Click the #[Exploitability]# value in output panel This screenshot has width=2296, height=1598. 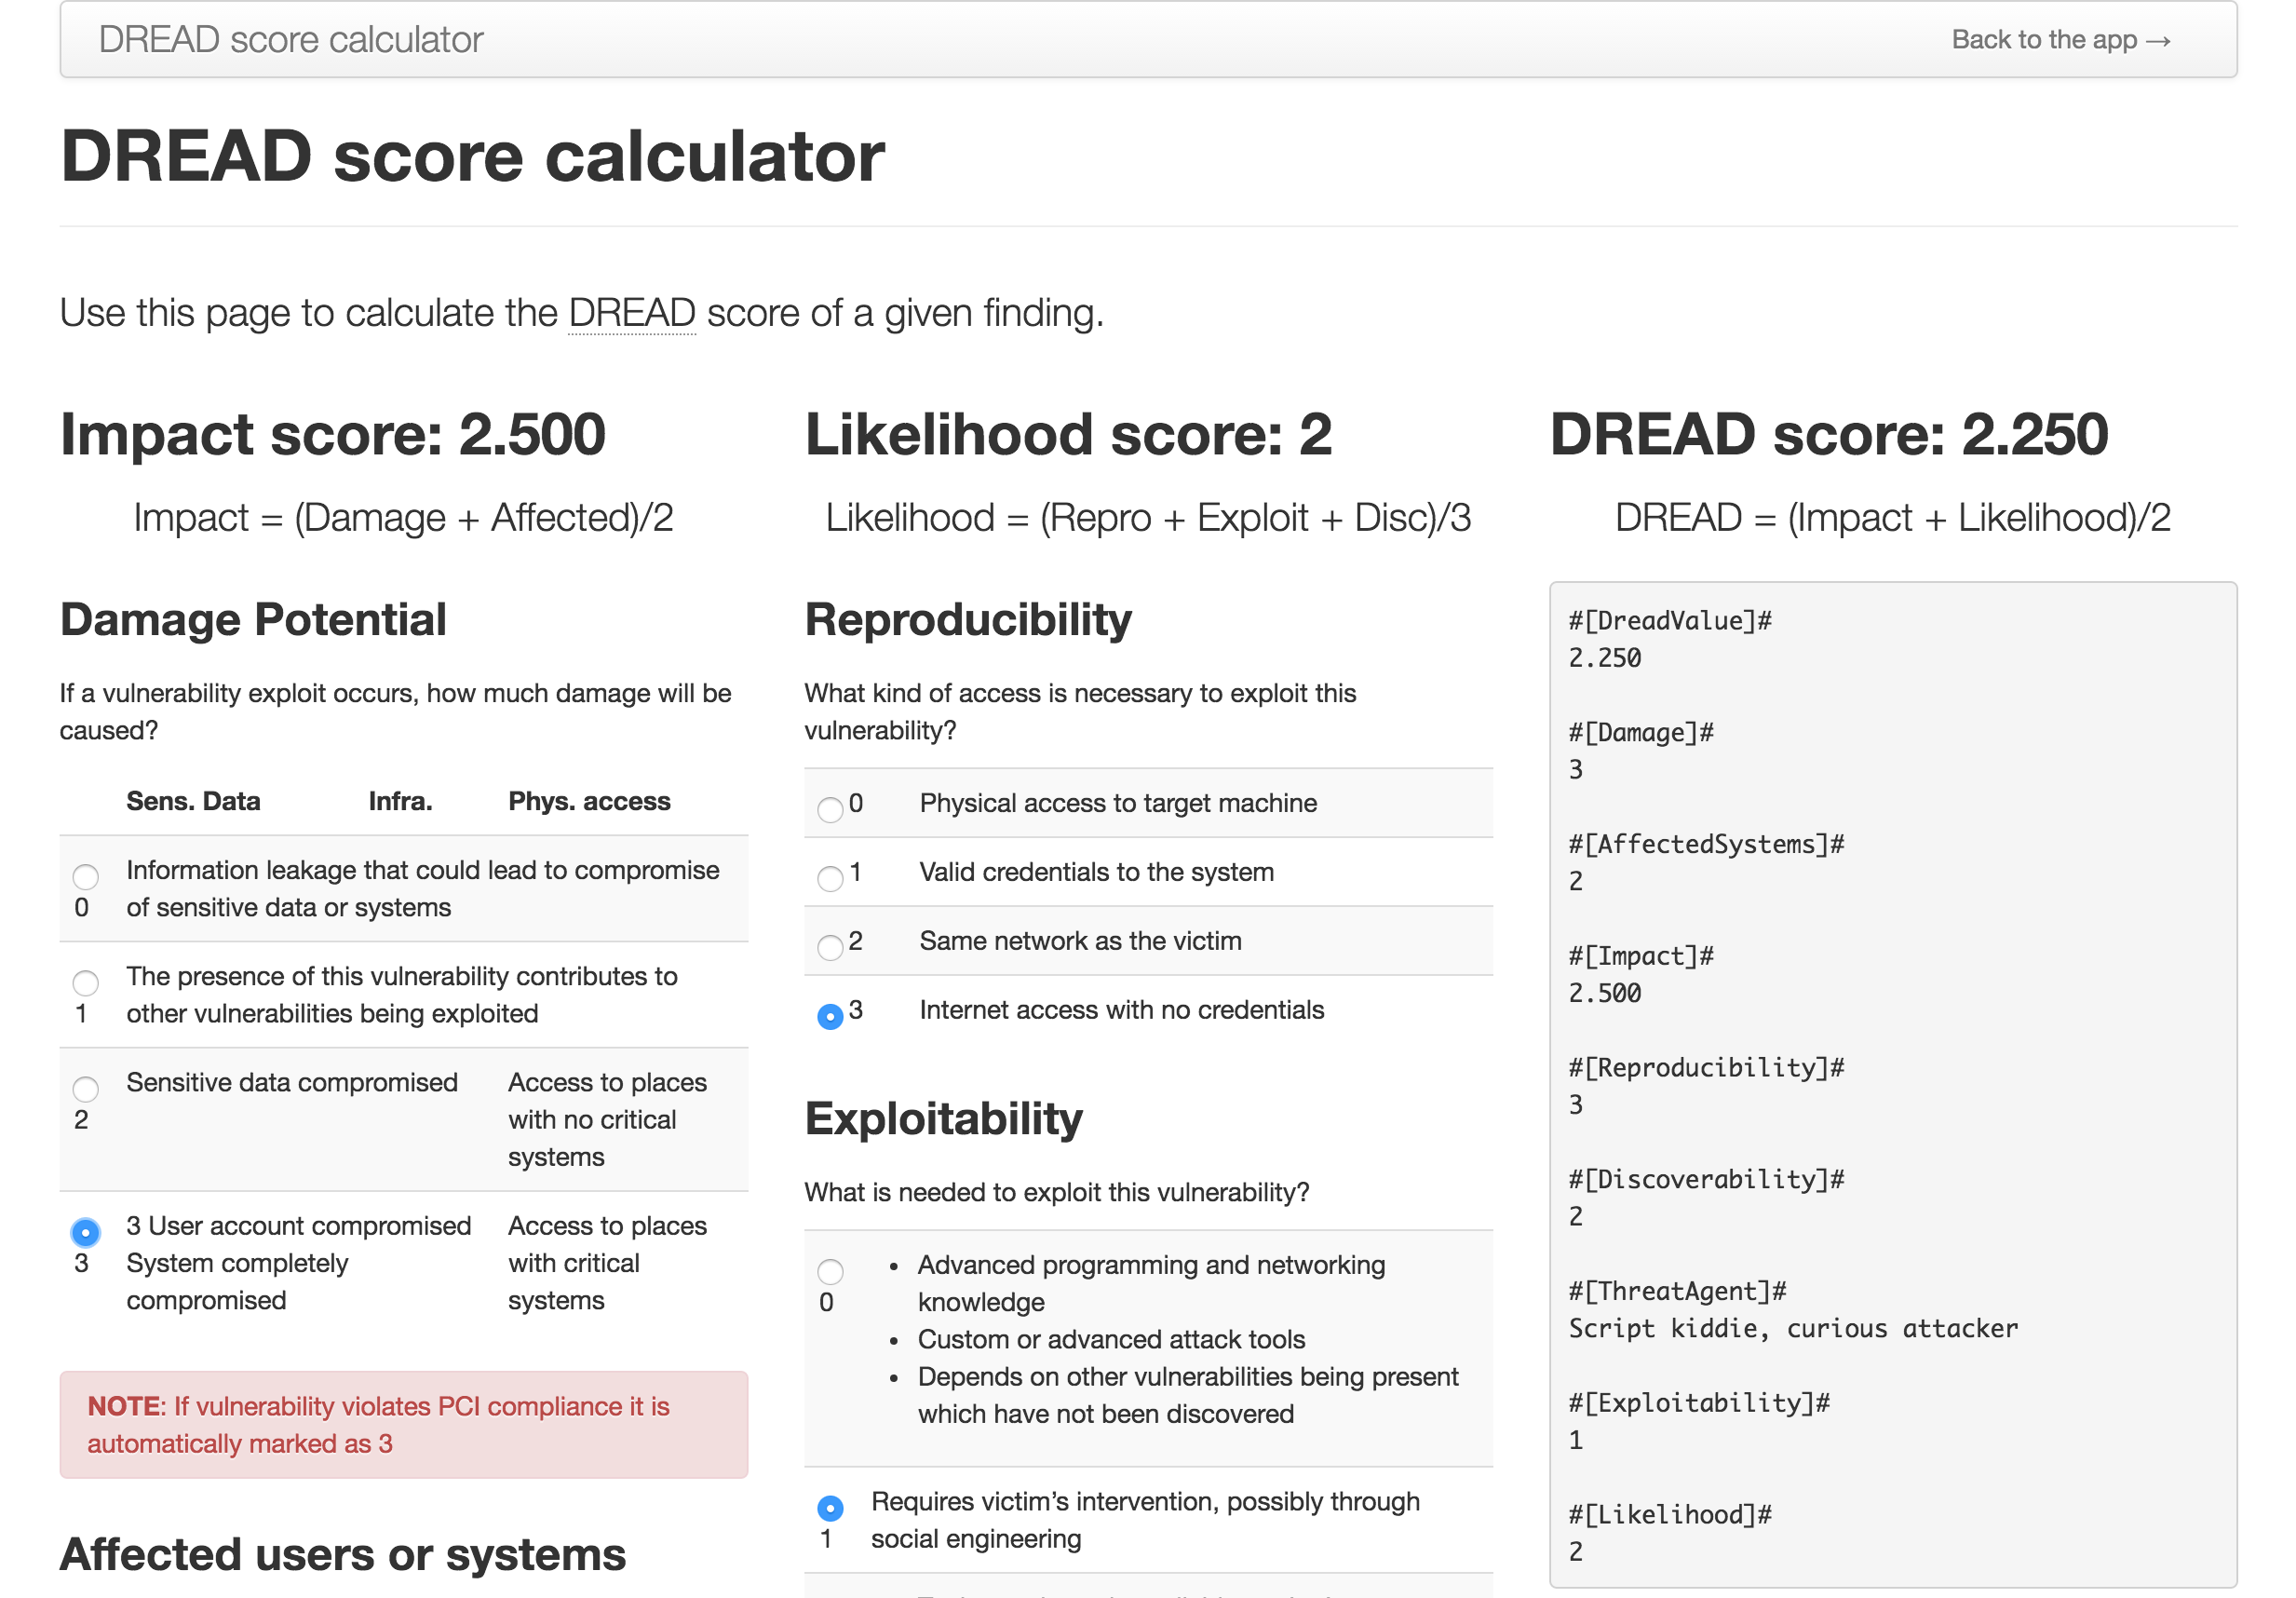pyautogui.click(x=1575, y=1440)
